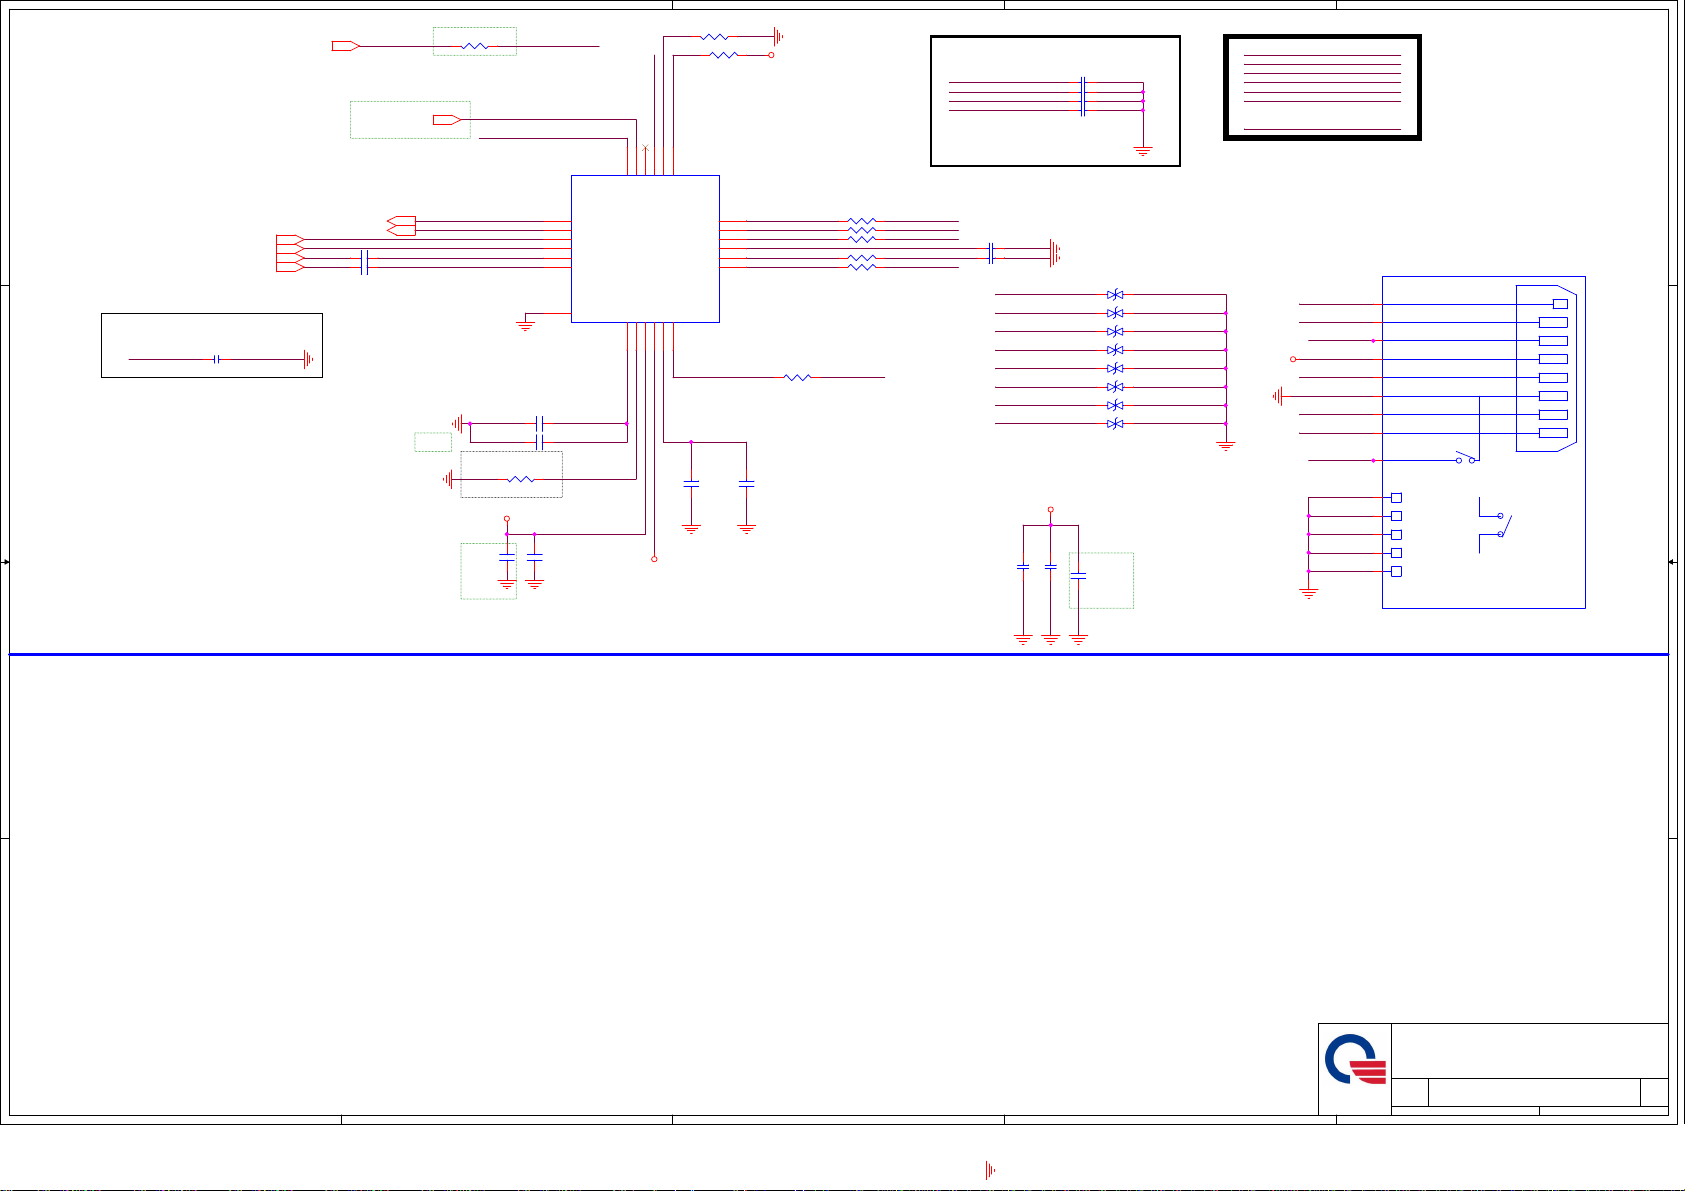Click the series capacitor on the IC's left input line
This screenshot has width=1685, height=1191.
point(364,263)
